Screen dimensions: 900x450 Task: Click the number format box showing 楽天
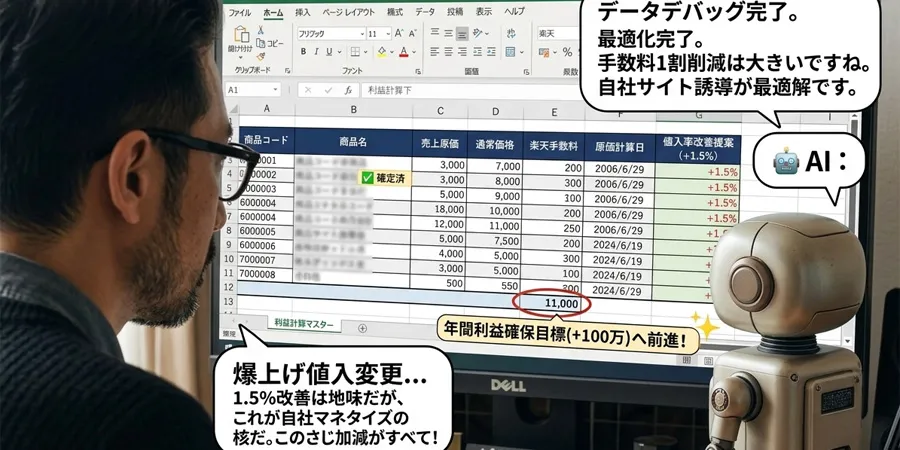point(557,34)
